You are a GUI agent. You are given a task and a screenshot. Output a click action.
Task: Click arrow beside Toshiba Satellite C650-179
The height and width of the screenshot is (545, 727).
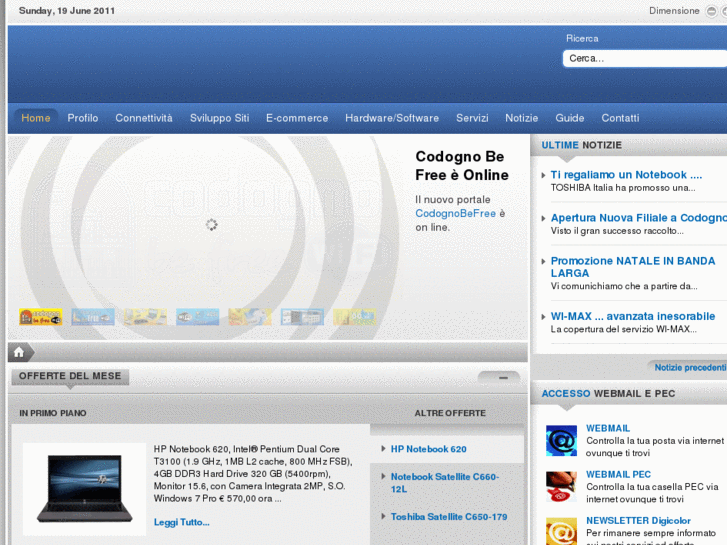(x=383, y=516)
